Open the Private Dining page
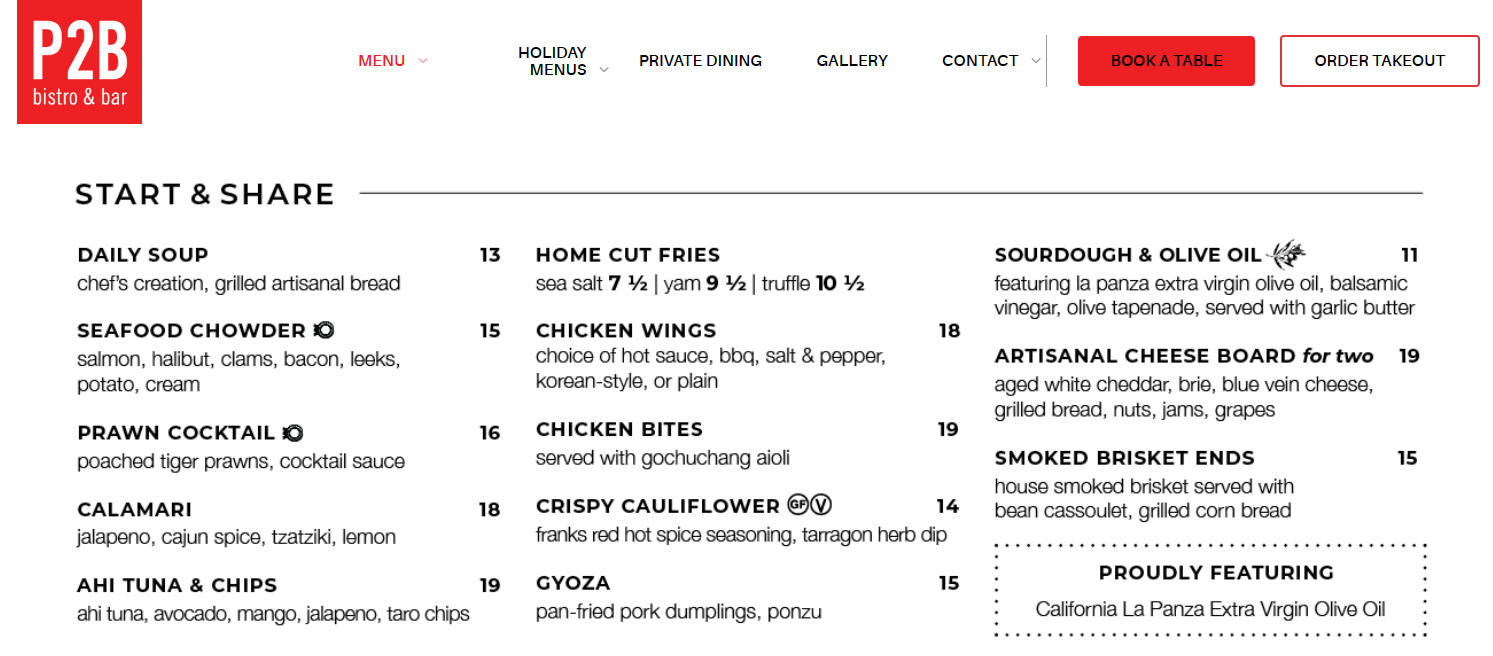The image size is (1493, 656). [x=700, y=61]
